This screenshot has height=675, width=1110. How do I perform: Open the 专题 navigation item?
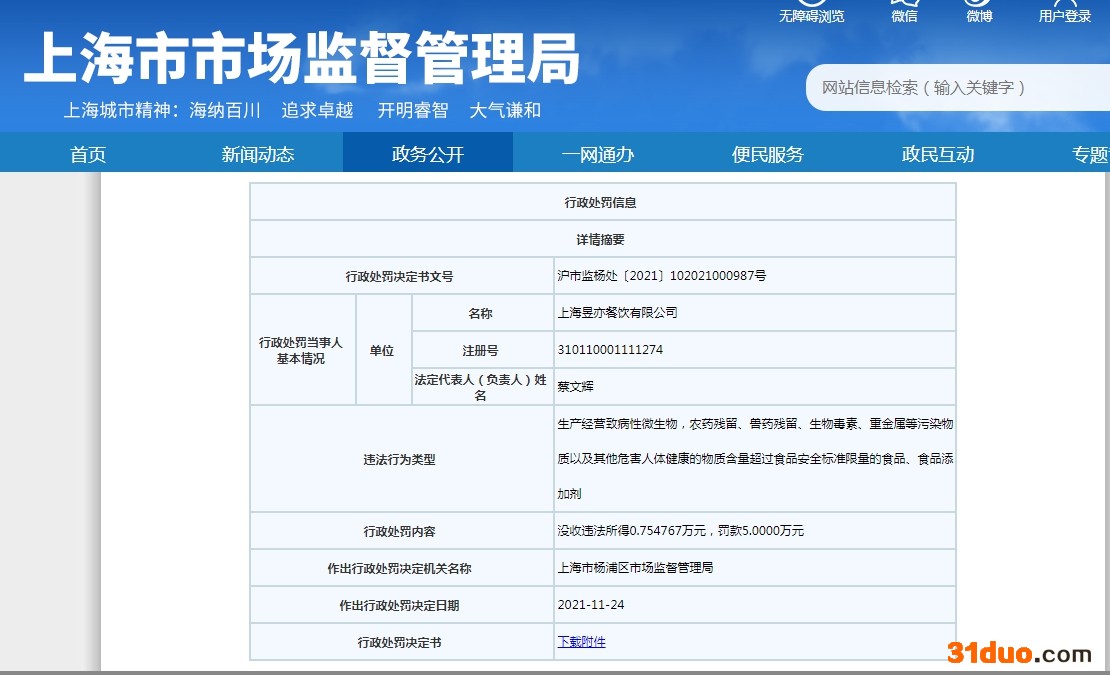coord(1090,154)
